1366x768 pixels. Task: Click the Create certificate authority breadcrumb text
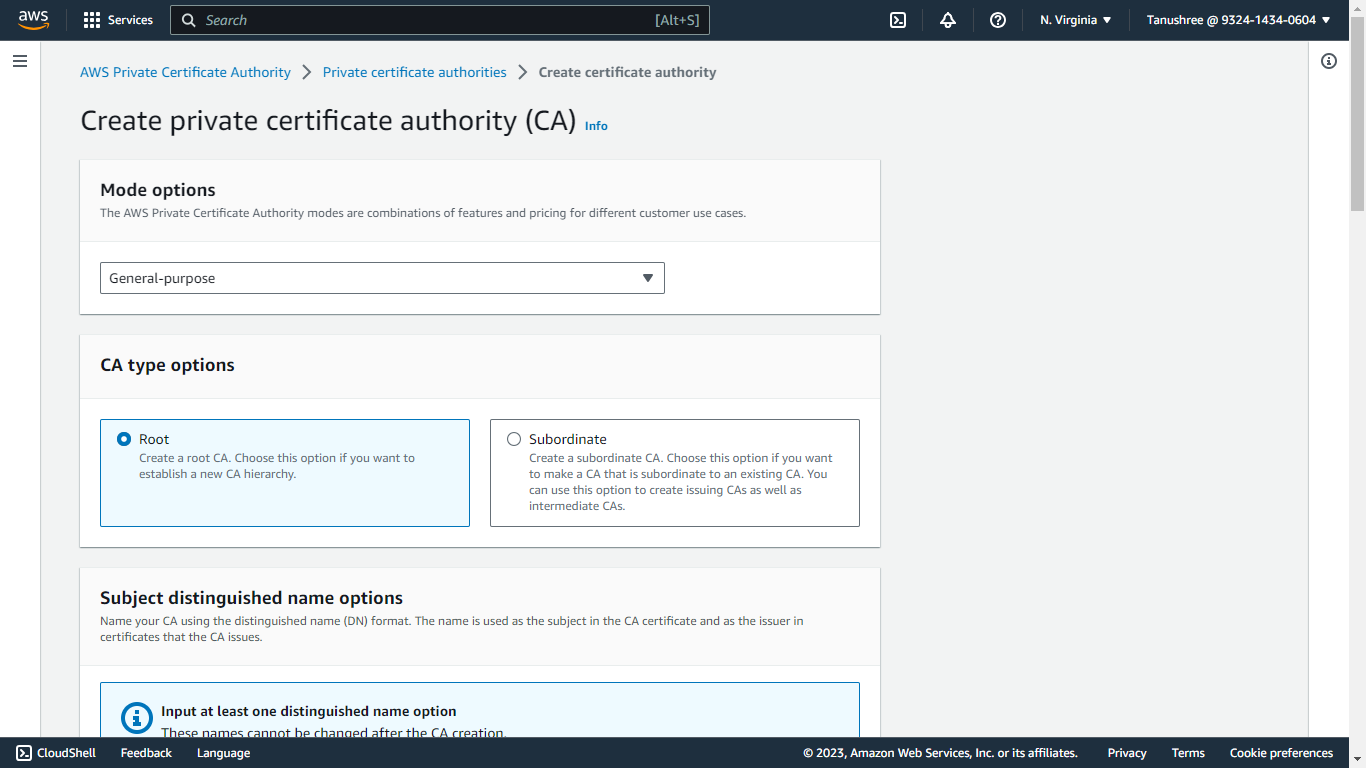pos(628,72)
